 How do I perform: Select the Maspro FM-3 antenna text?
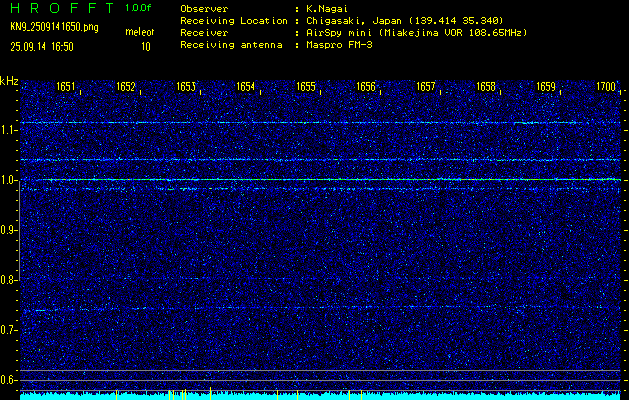(x=339, y=45)
